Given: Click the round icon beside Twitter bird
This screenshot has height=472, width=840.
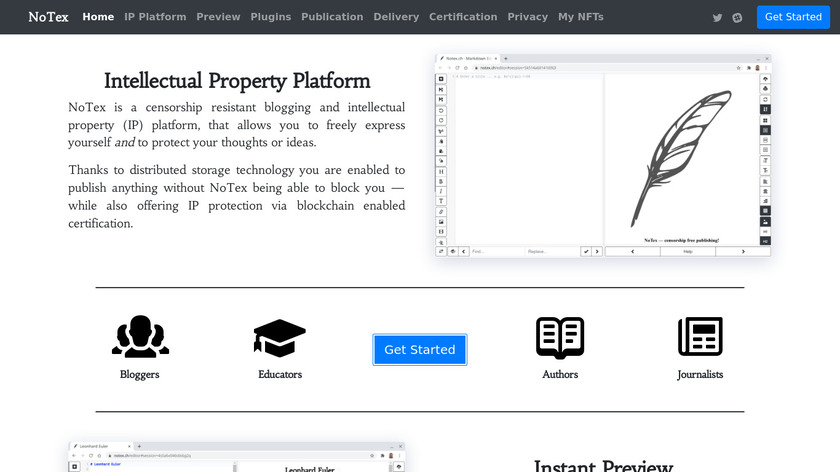Looking at the screenshot, I should pos(737,18).
